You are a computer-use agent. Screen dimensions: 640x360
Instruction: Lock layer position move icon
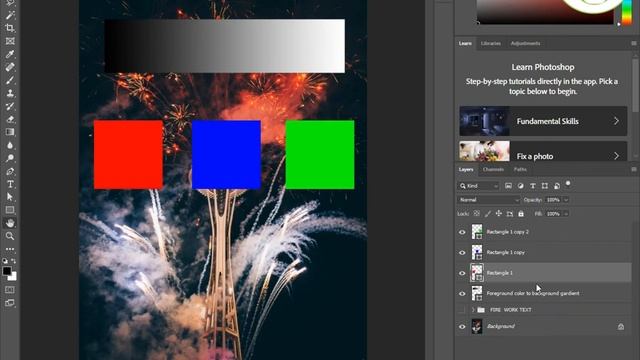coord(499,214)
